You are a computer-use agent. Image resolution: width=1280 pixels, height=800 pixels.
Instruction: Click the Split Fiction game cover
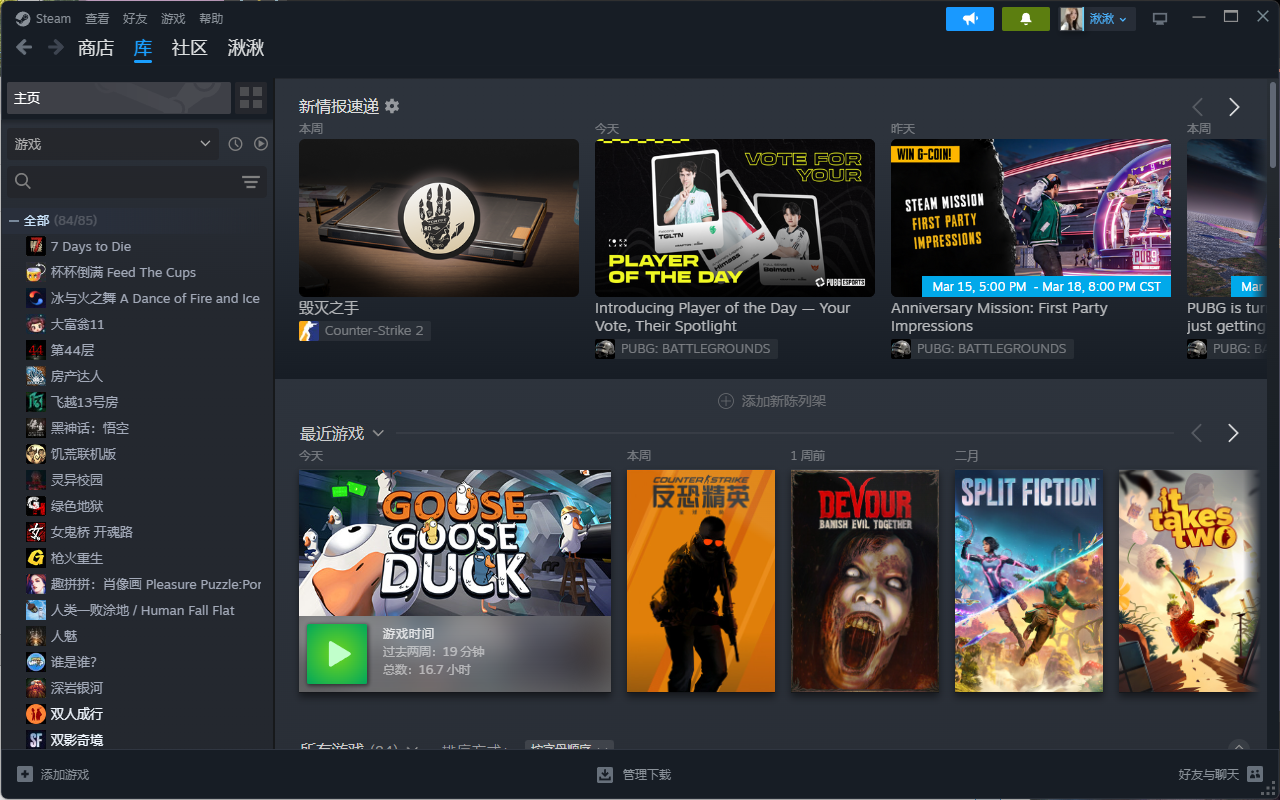pyautogui.click(x=1028, y=581)
